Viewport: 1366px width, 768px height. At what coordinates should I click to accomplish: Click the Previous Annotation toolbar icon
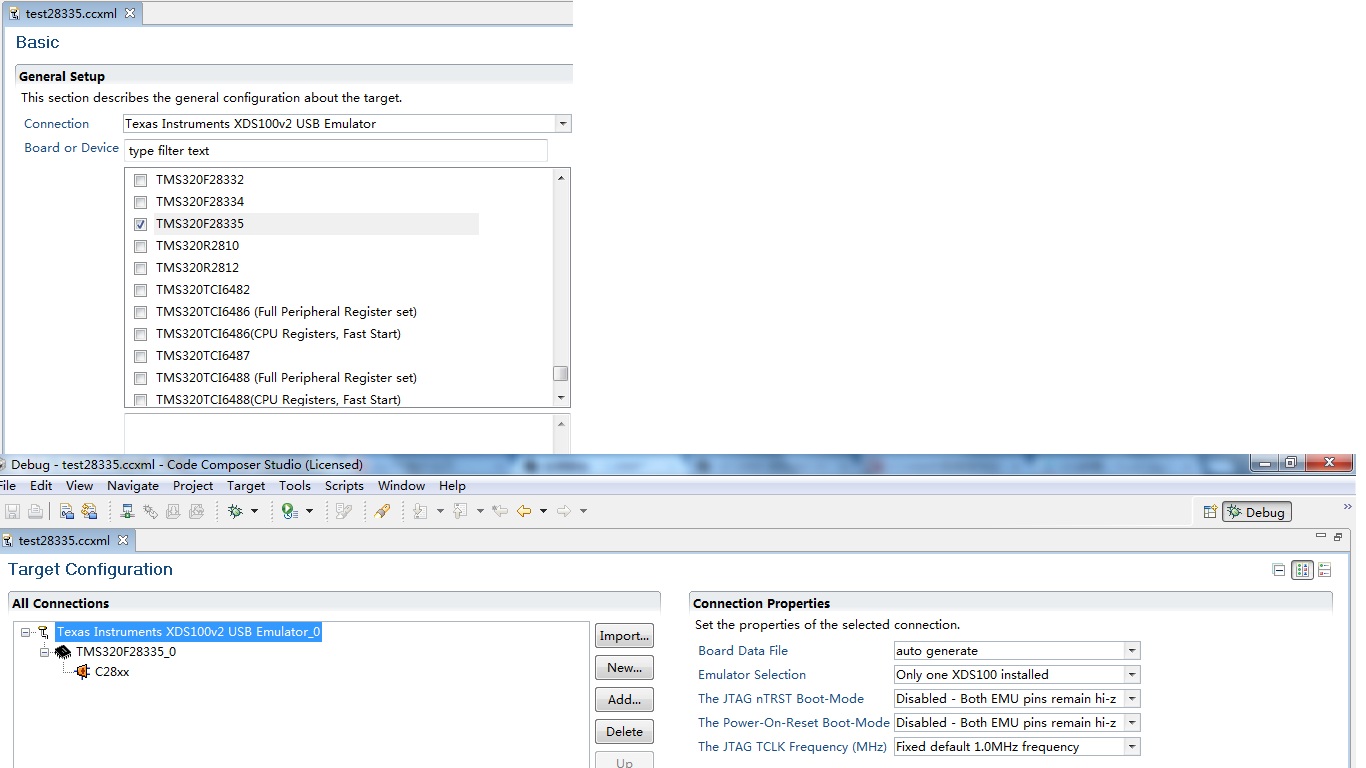click(x=460, y=511)
